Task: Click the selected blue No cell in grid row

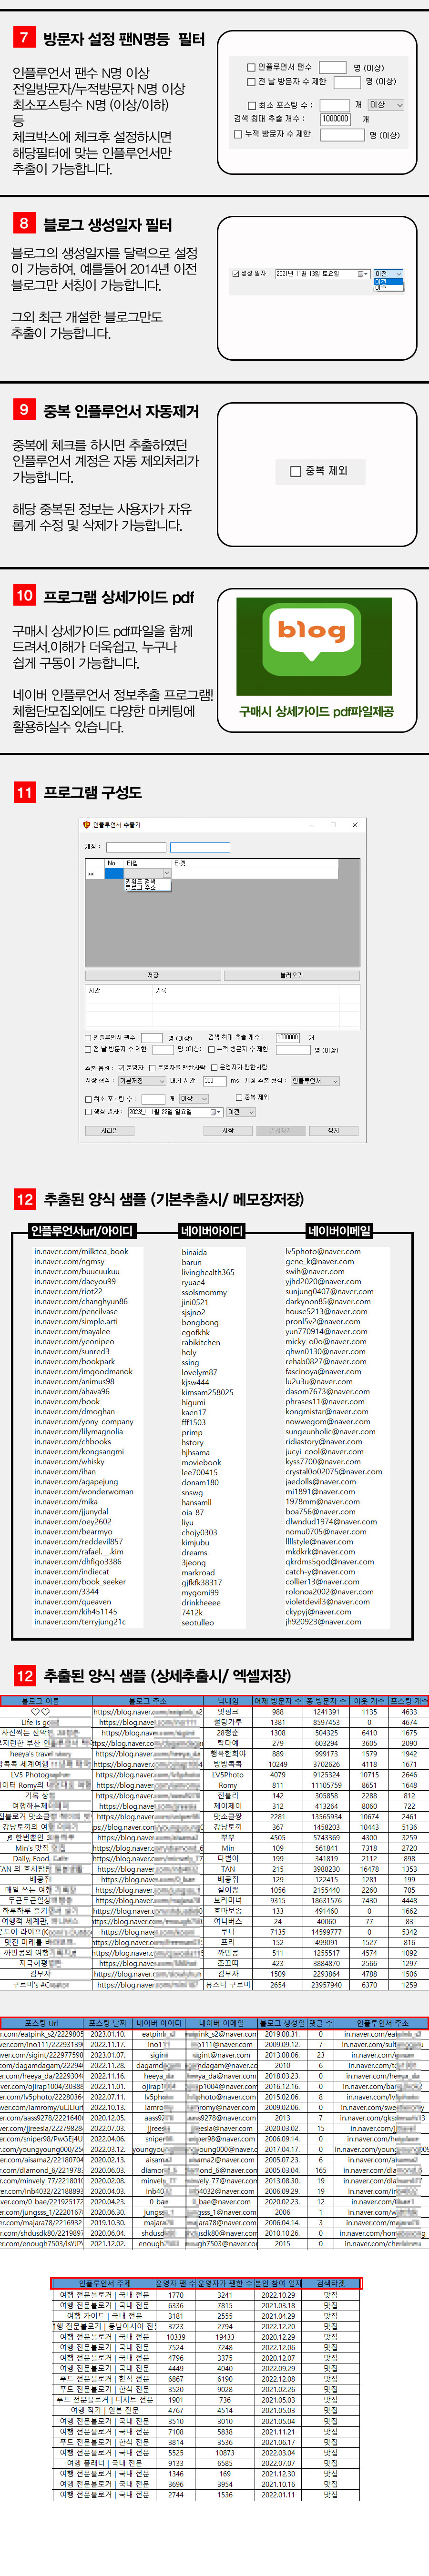Action: pos(114,873)
